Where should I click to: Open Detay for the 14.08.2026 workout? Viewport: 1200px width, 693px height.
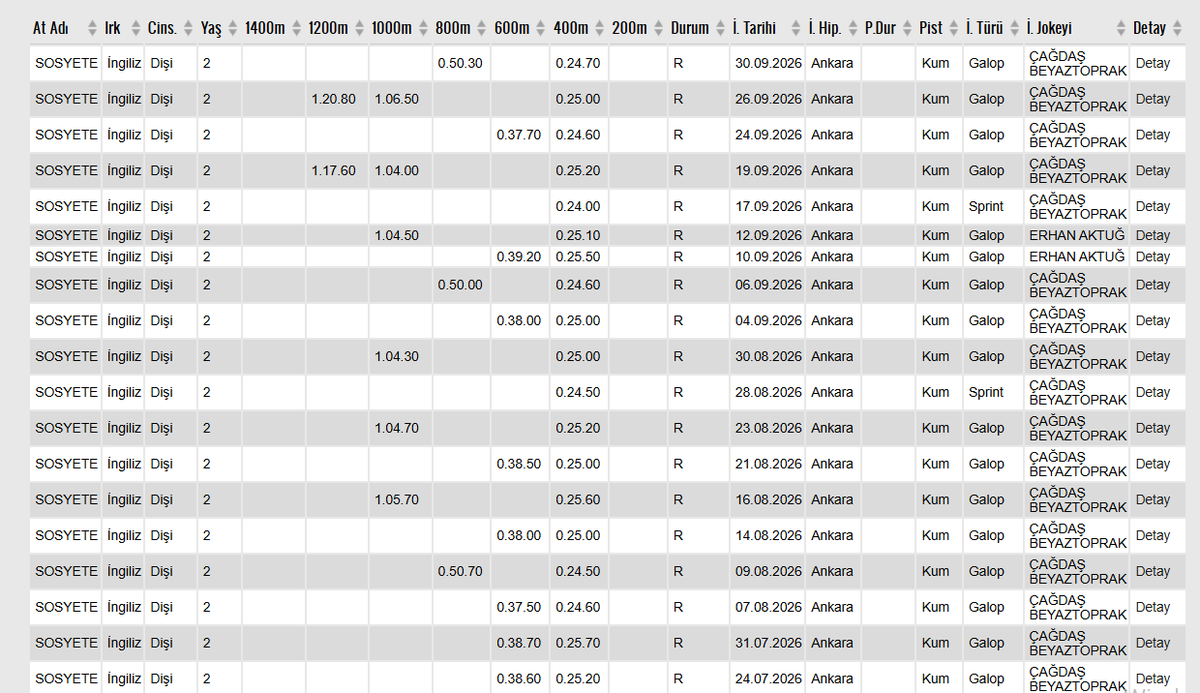pos(1152,535)
